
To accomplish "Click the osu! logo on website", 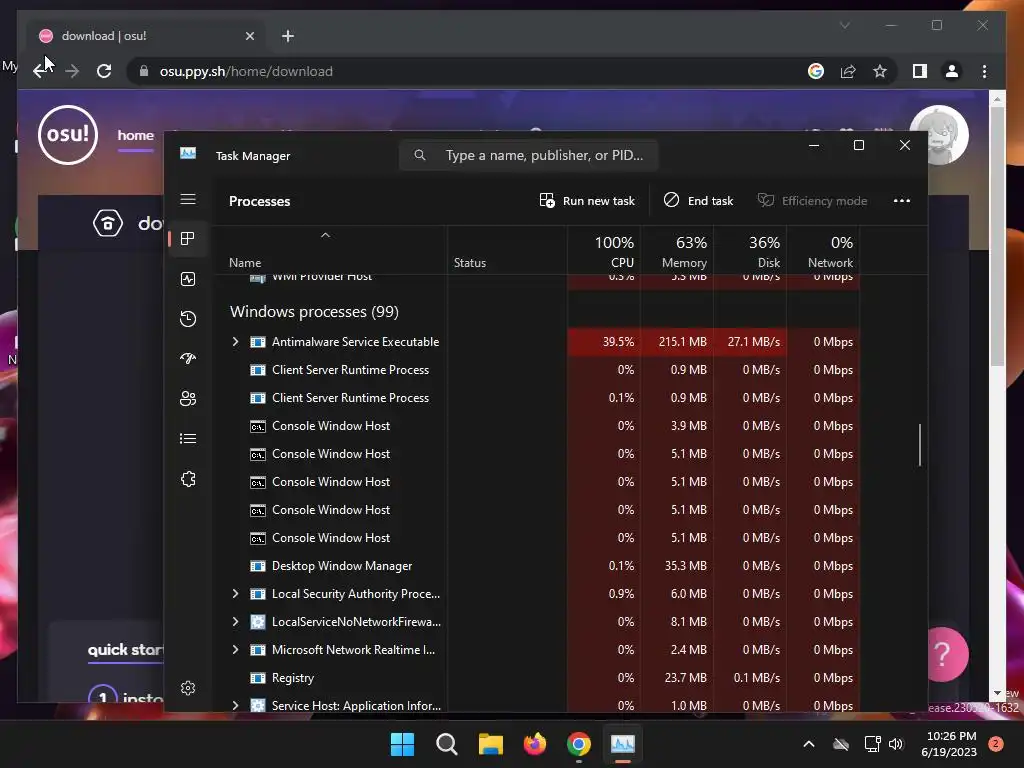I will 68,135.
